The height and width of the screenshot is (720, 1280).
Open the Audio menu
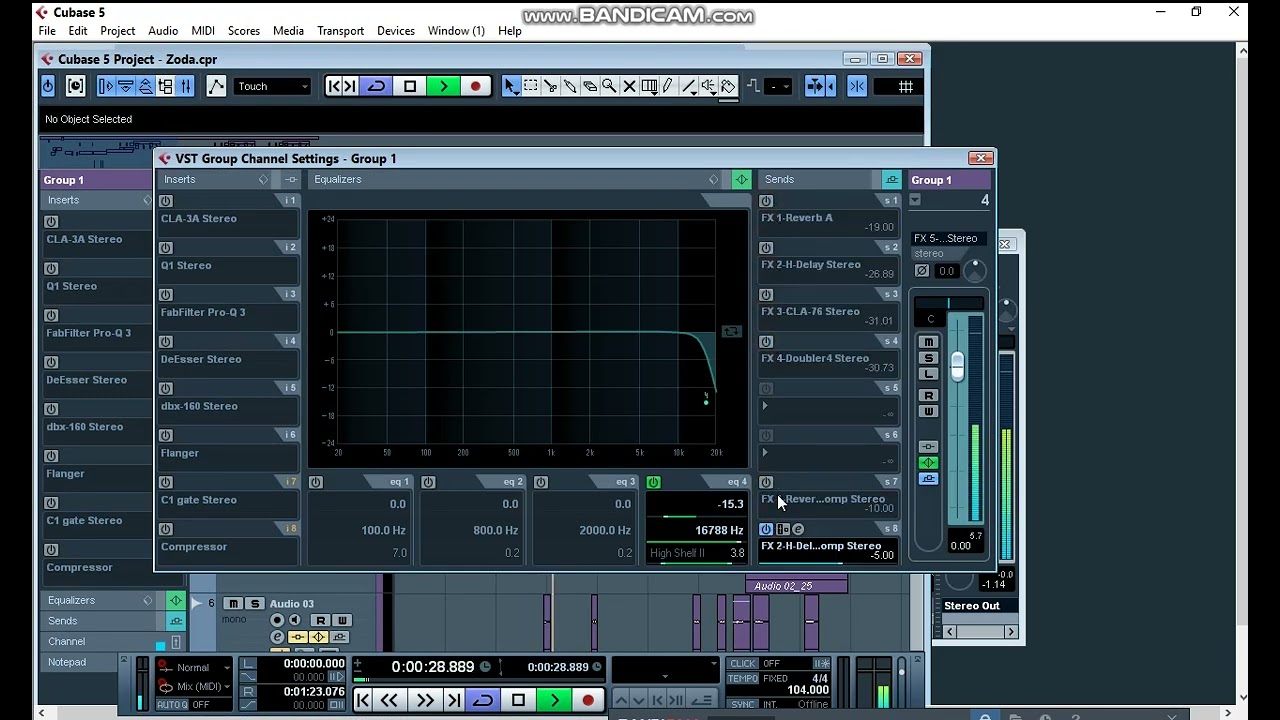click(x=163, y=31)
